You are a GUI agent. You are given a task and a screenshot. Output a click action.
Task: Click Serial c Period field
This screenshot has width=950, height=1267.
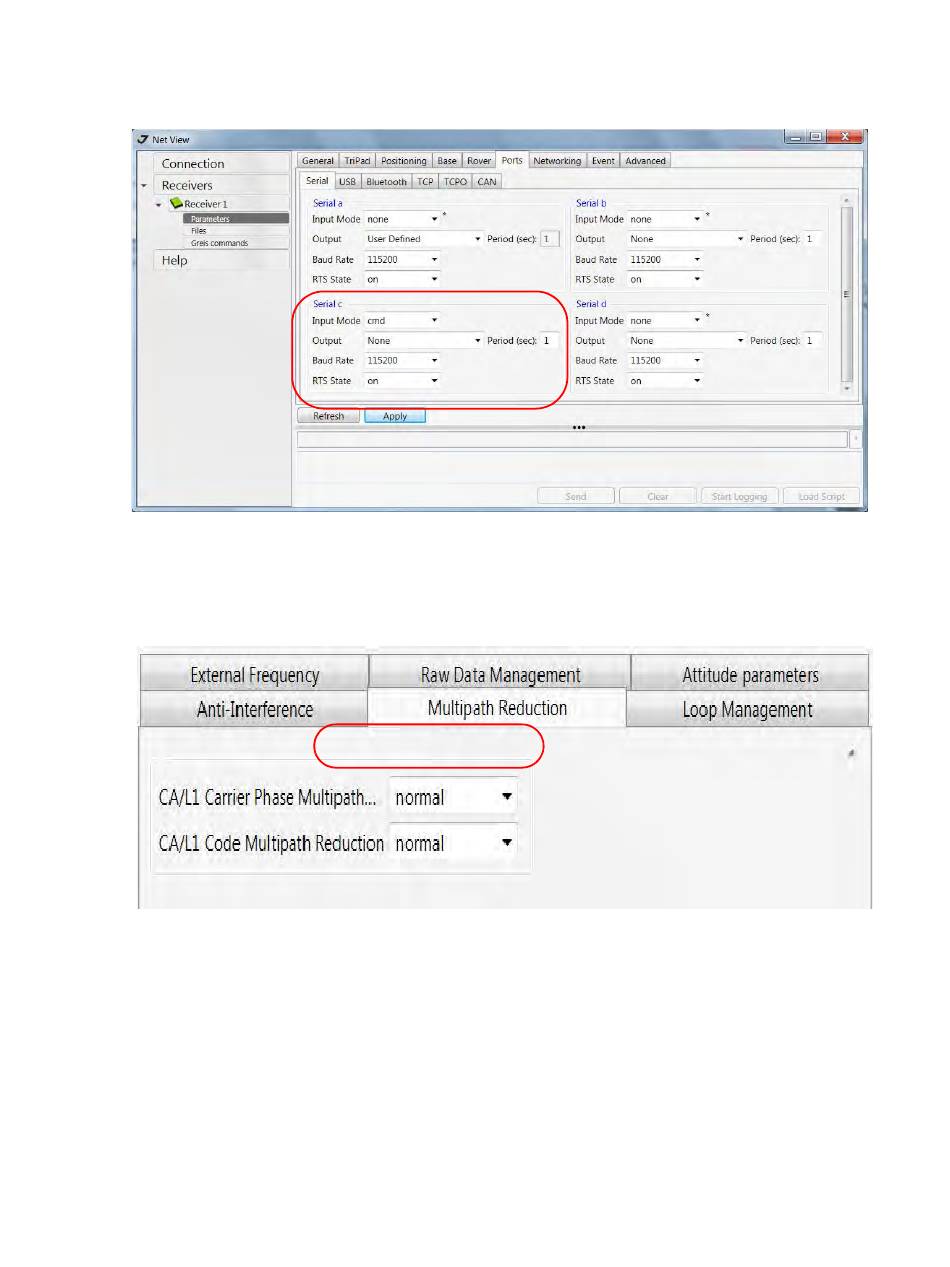550,341
